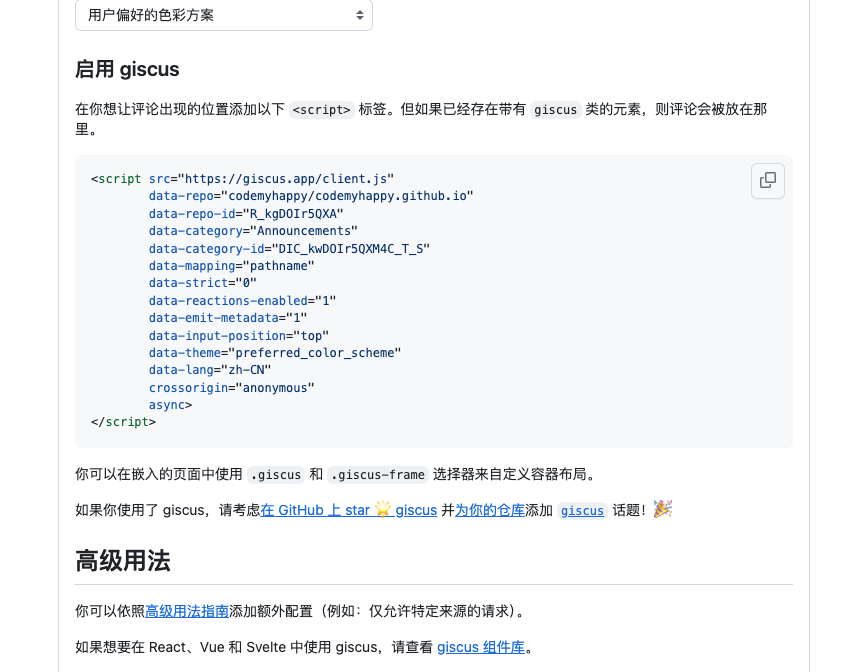
Task: Open the 在 GitHub 上 star giscus link
Action: pos(349,510)
